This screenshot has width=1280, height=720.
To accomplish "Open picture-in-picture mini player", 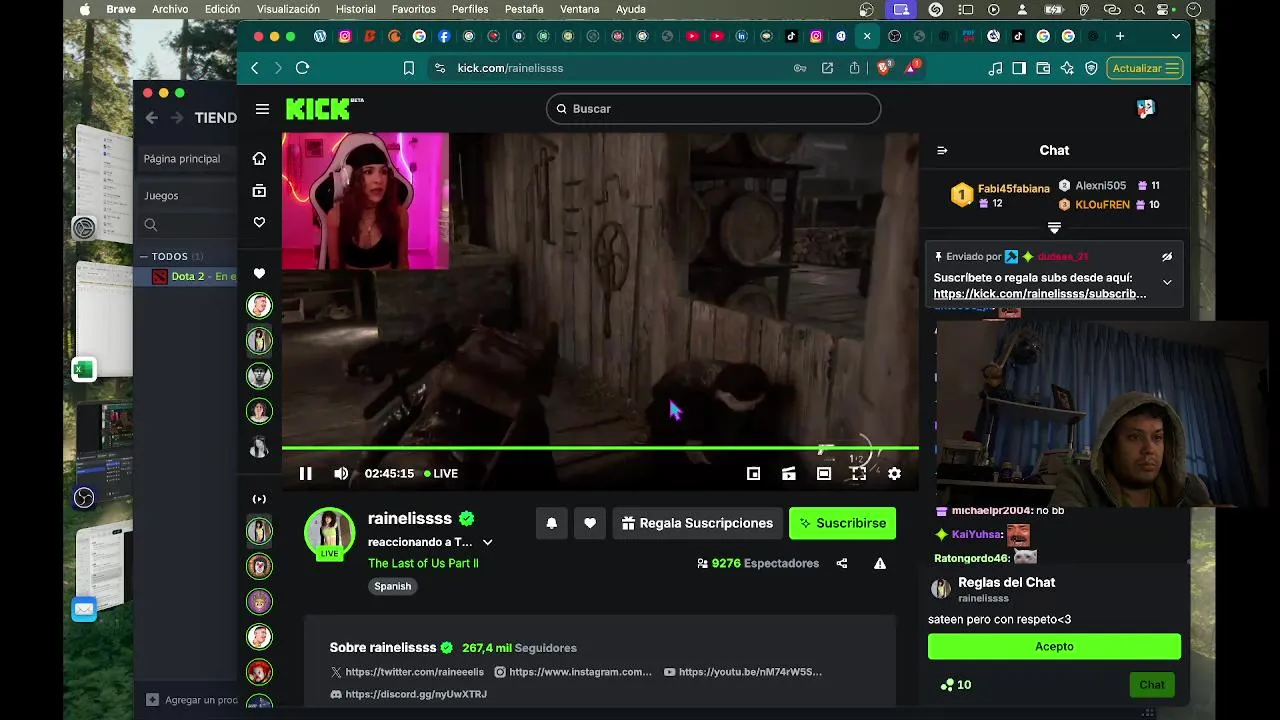I will (x=754, y=474).
